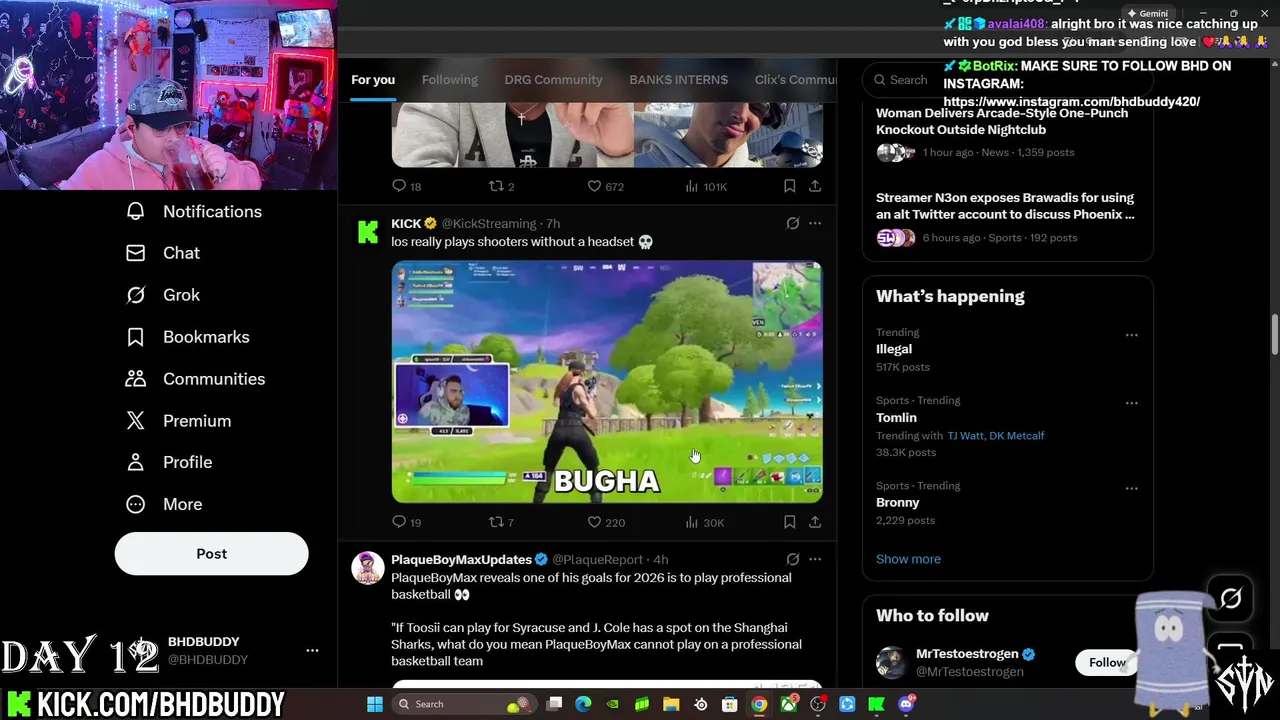Repost the KICK post with 7 reposts
Screen dimensions: 1280x720
(501, 522)
